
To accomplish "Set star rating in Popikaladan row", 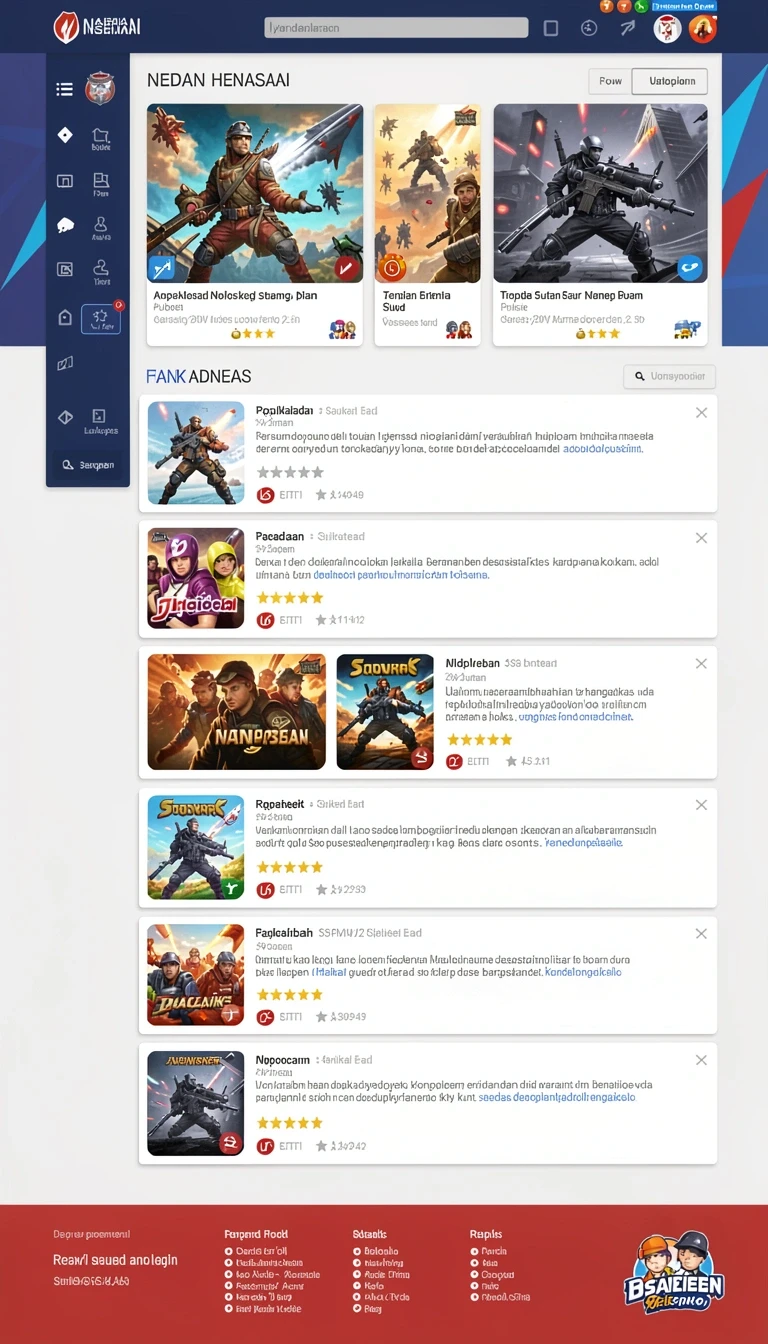I will [290, 472].
